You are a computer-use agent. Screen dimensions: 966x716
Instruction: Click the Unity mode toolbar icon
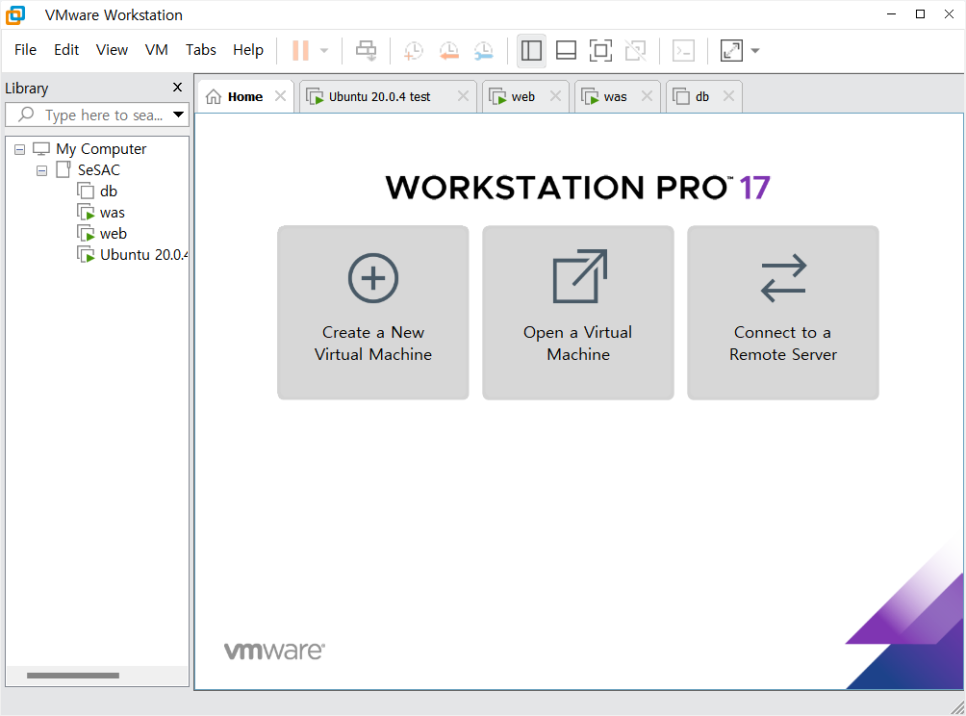635,51
